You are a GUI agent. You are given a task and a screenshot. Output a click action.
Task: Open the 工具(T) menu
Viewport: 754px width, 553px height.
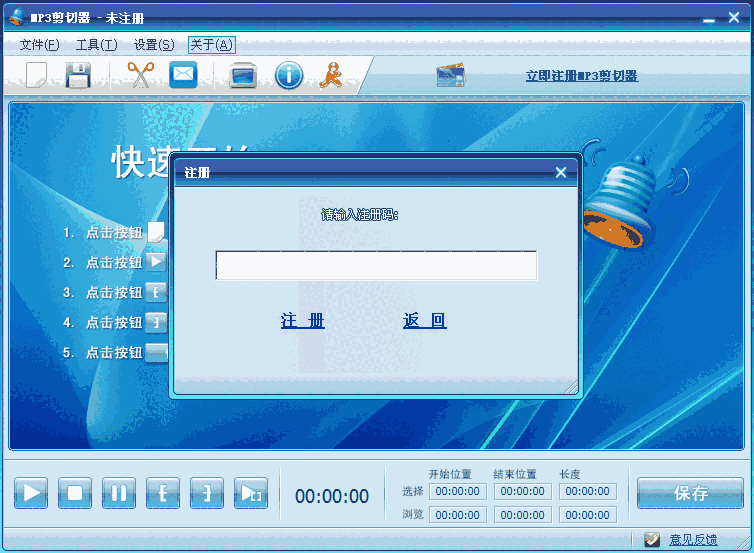pos(96,45)
